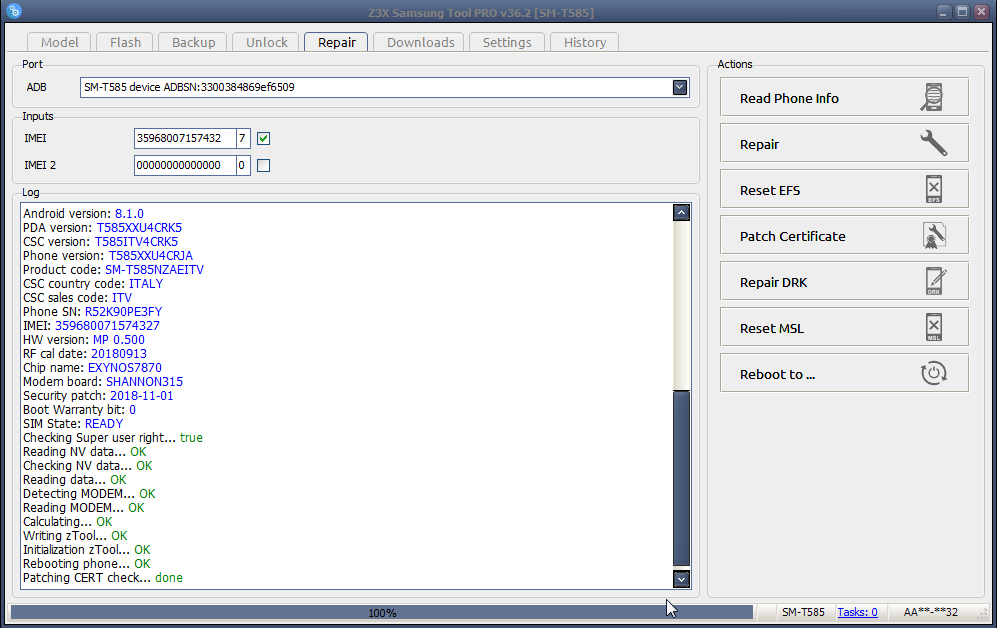Click PDA version T585XXU4CRK5 in log
Image resolution: width=997 pixels, height=628 pixels.
coord(102,228)
